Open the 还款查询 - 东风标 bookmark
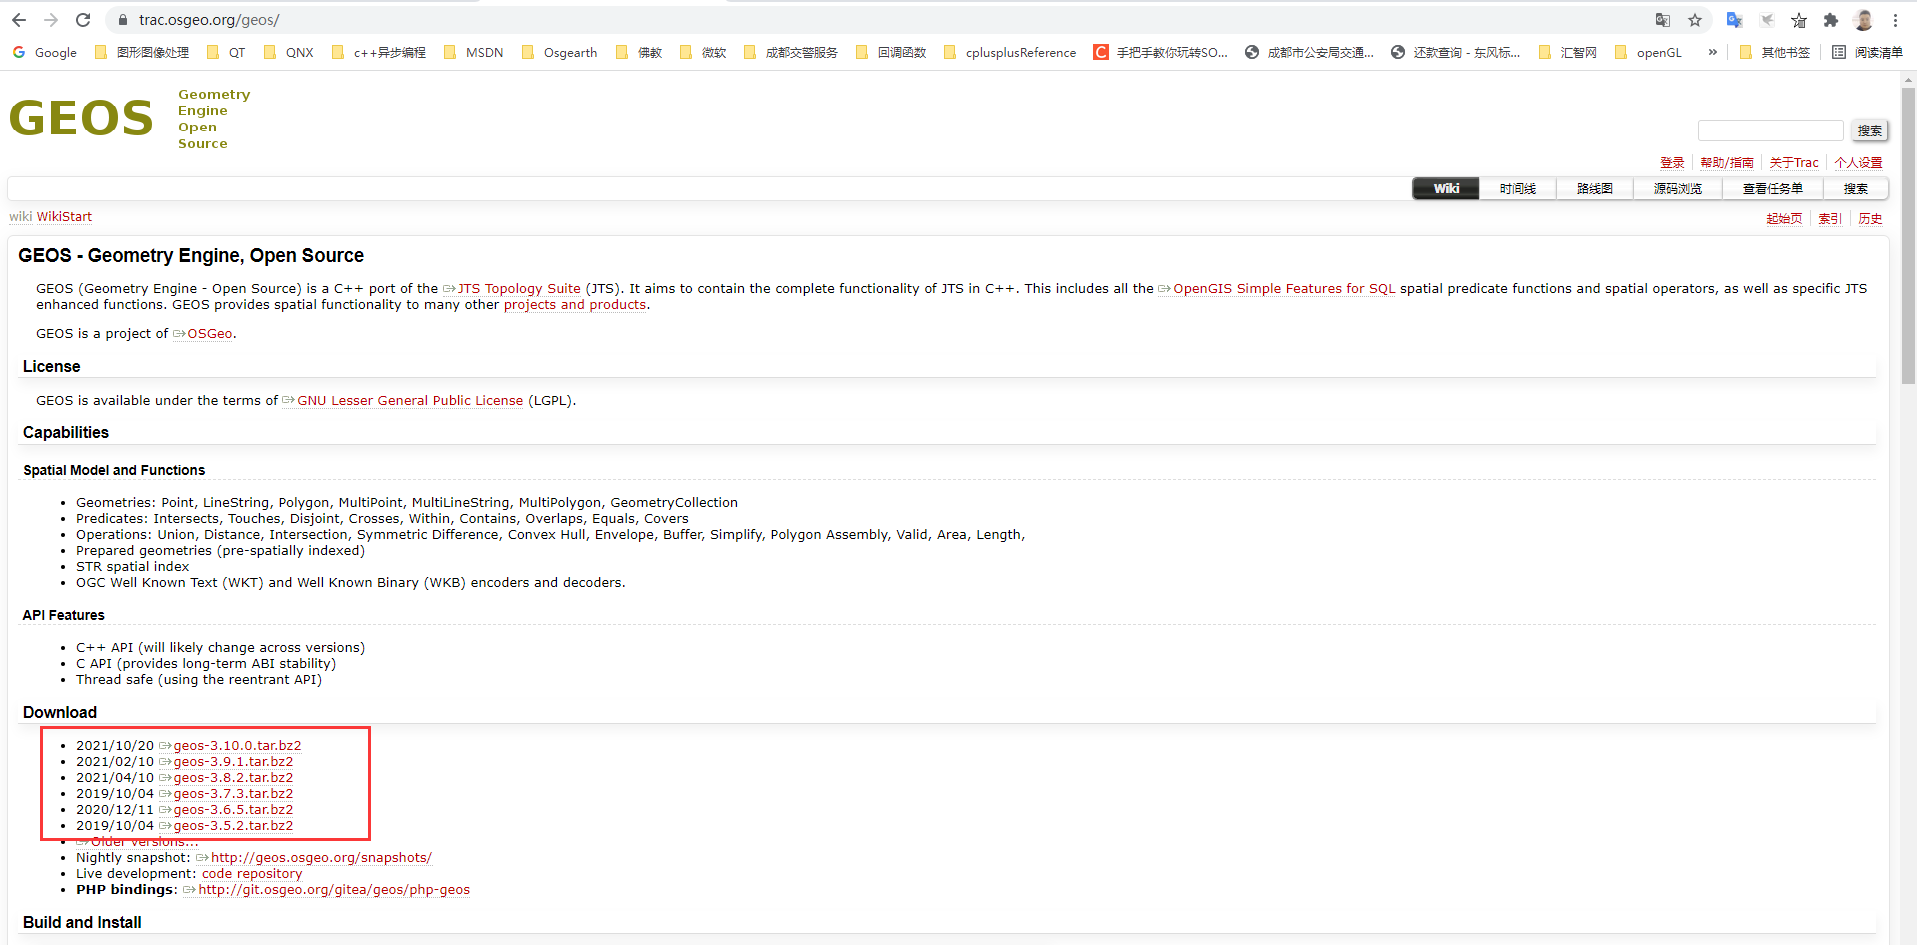 click(1455, 53)
